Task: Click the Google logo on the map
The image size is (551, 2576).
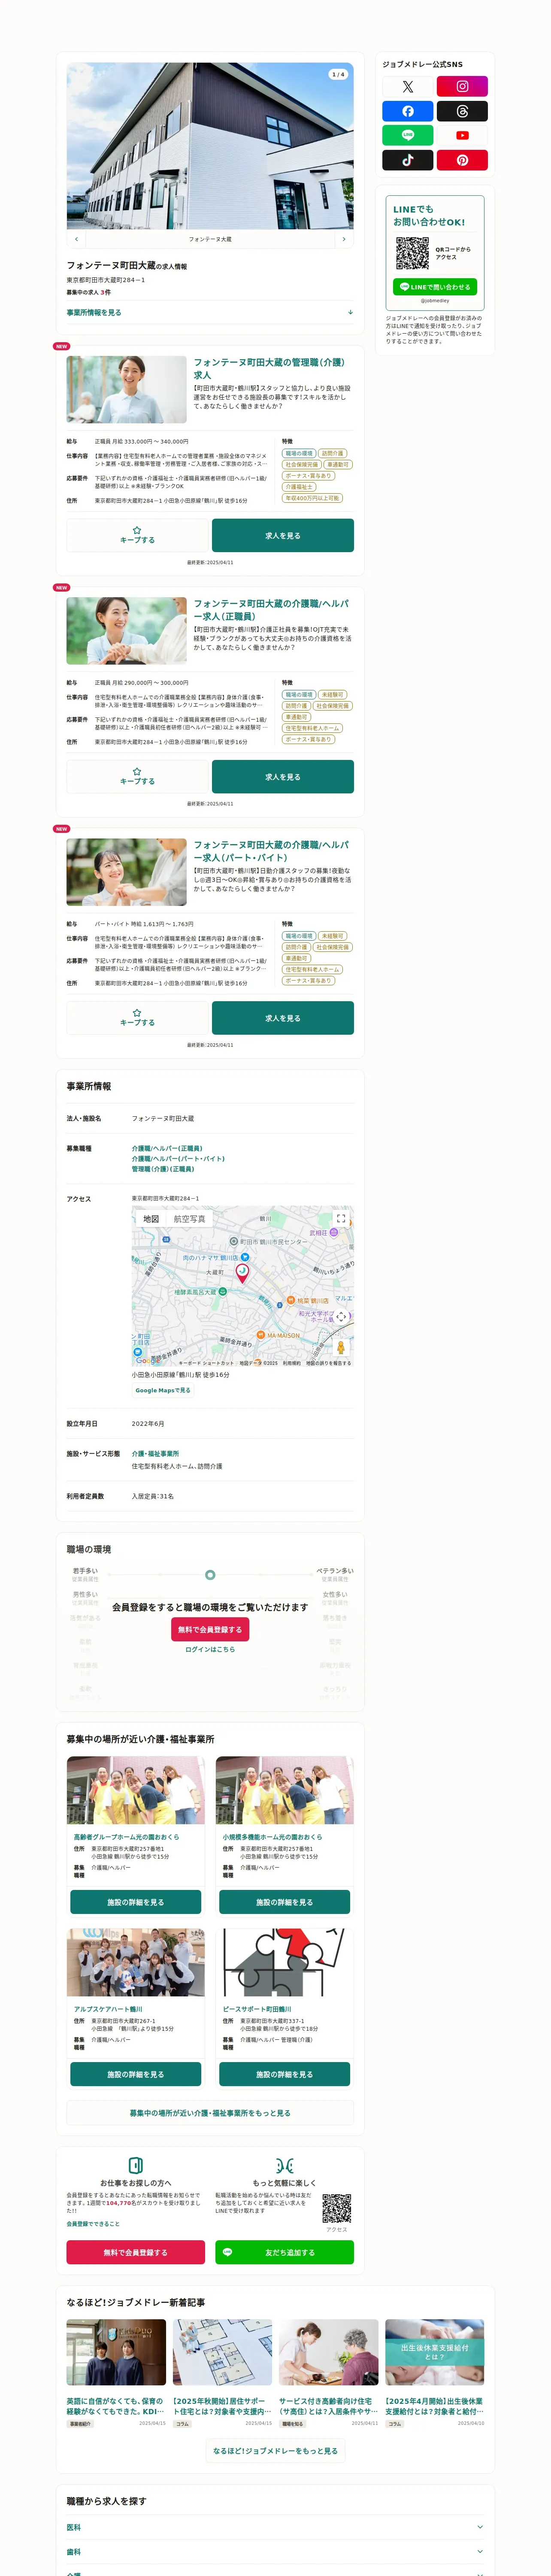Action: (147, 1360)
